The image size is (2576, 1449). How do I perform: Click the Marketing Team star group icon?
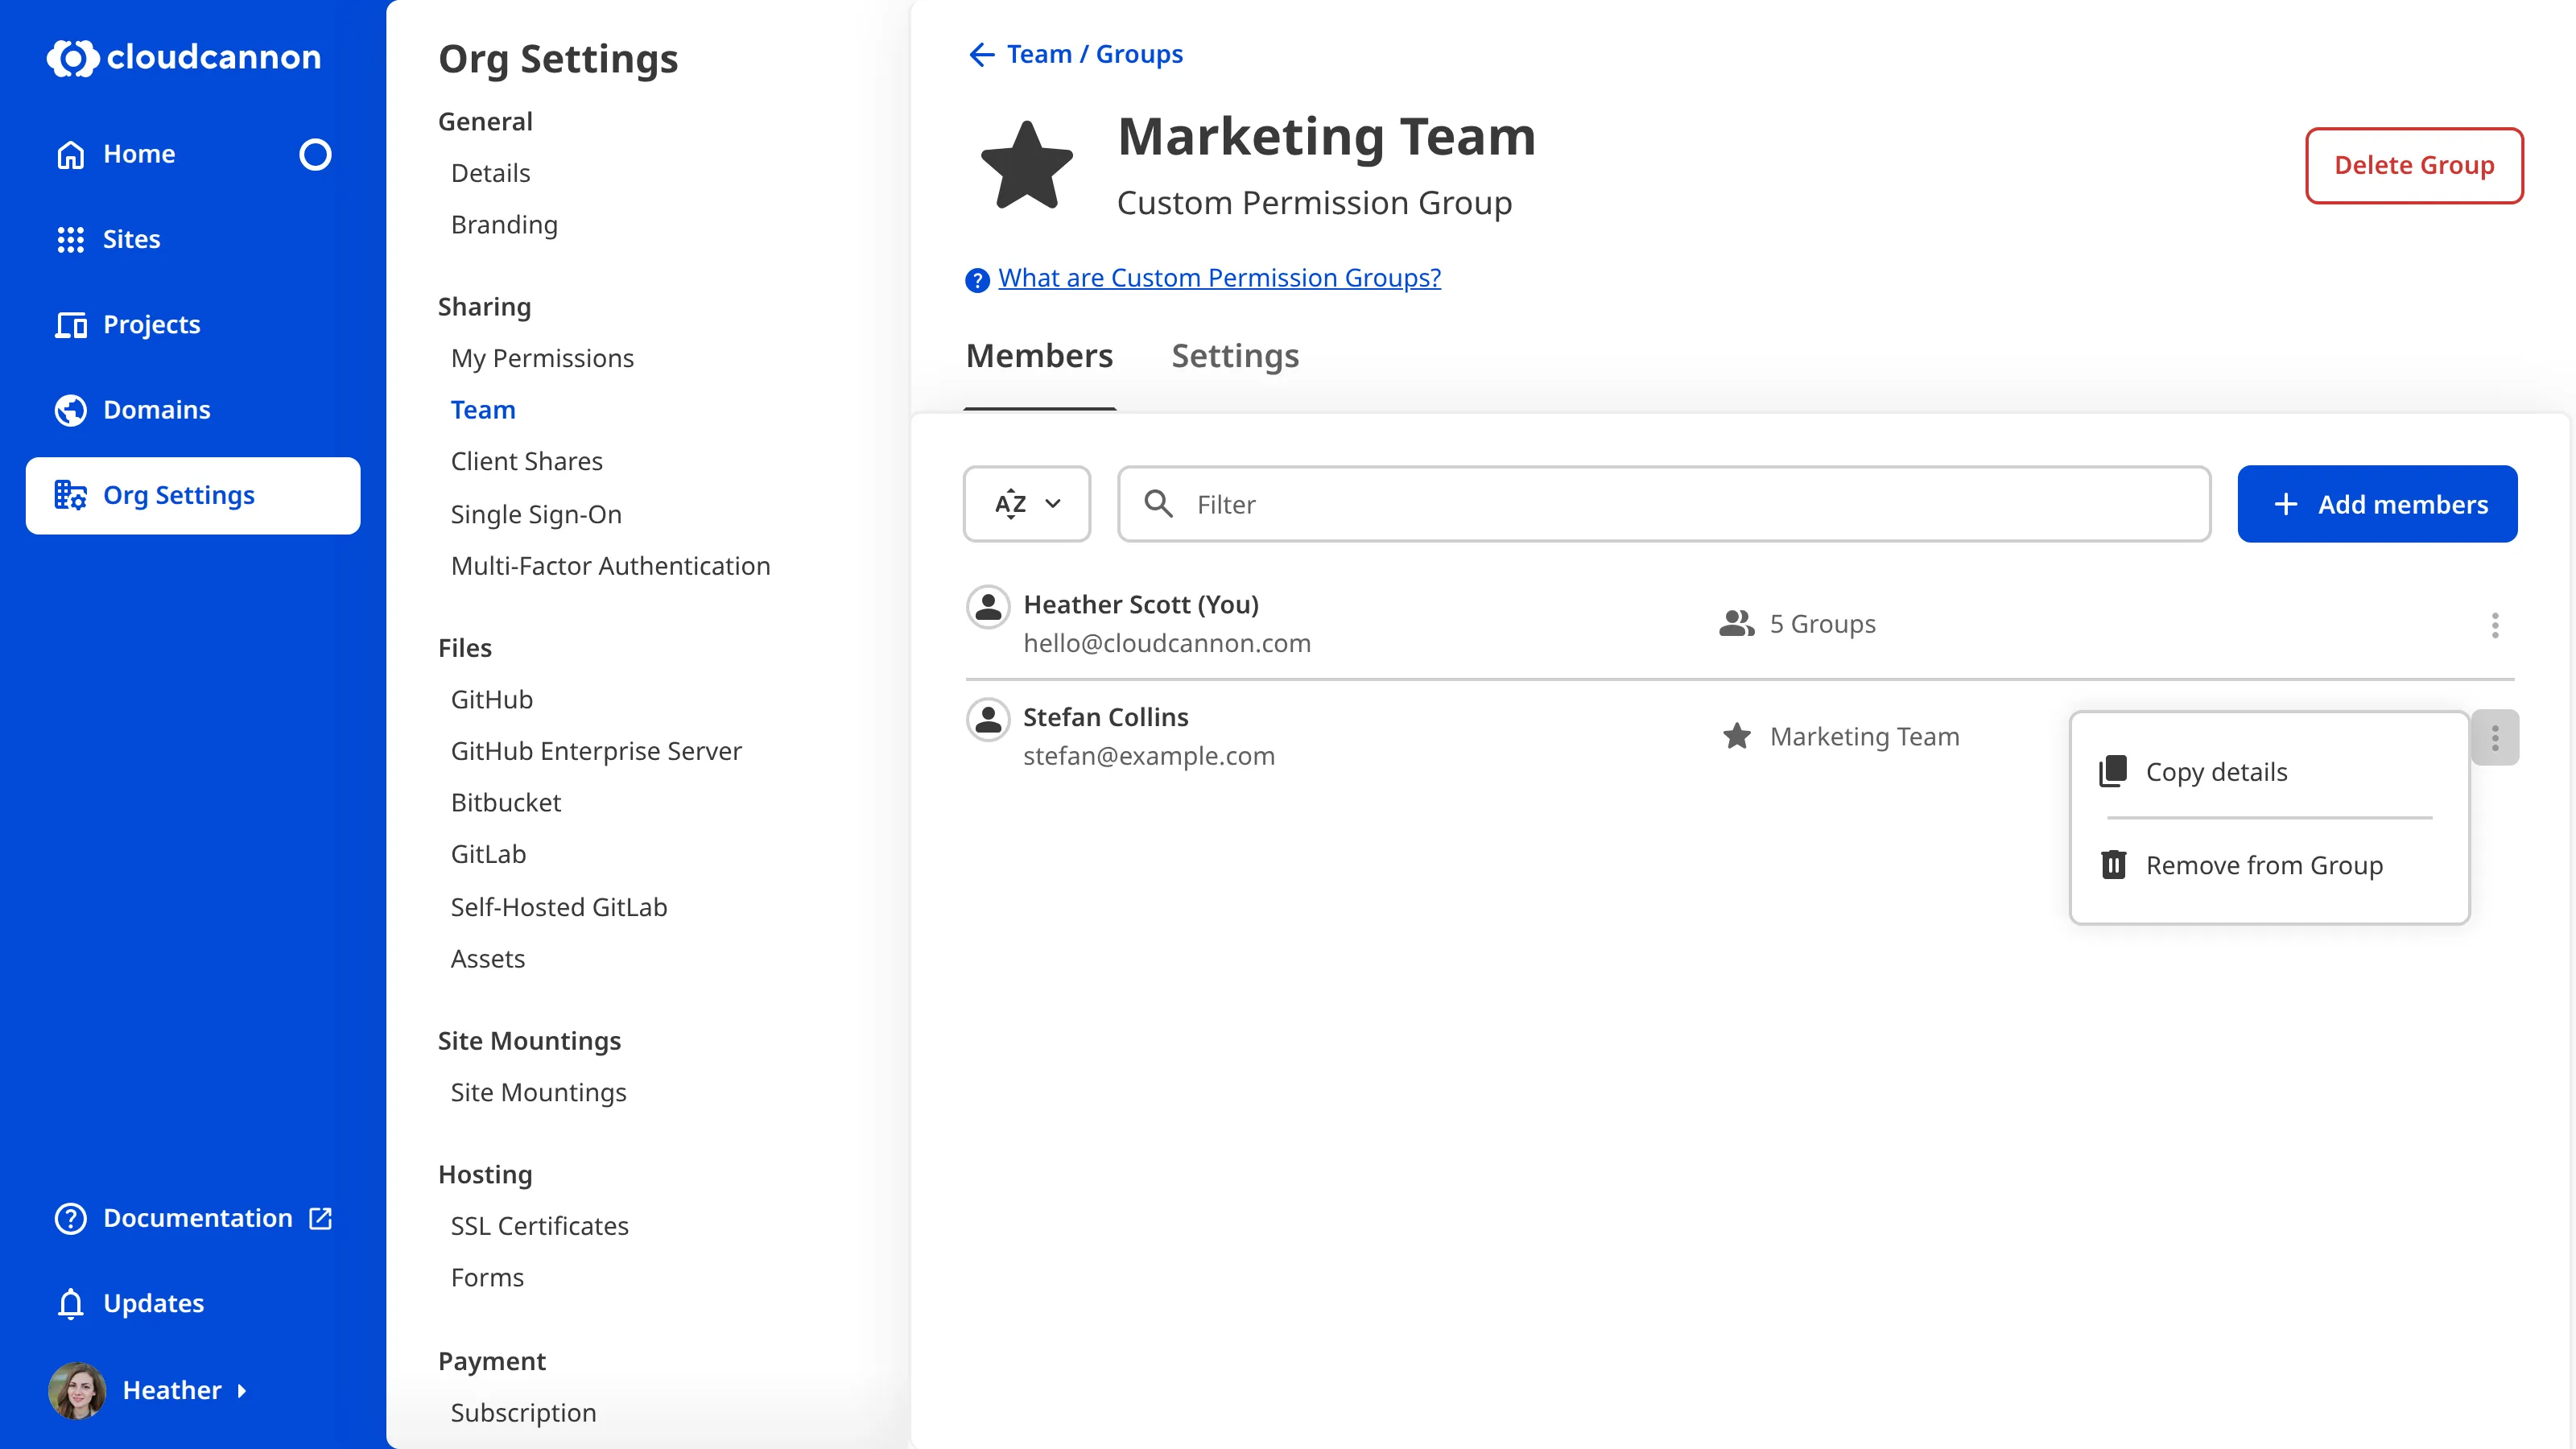point(1026,165)
